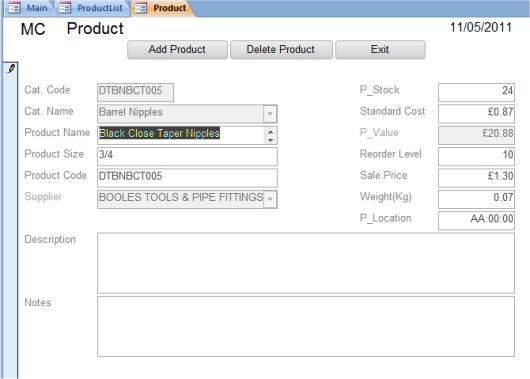Click the Description label

50,240
